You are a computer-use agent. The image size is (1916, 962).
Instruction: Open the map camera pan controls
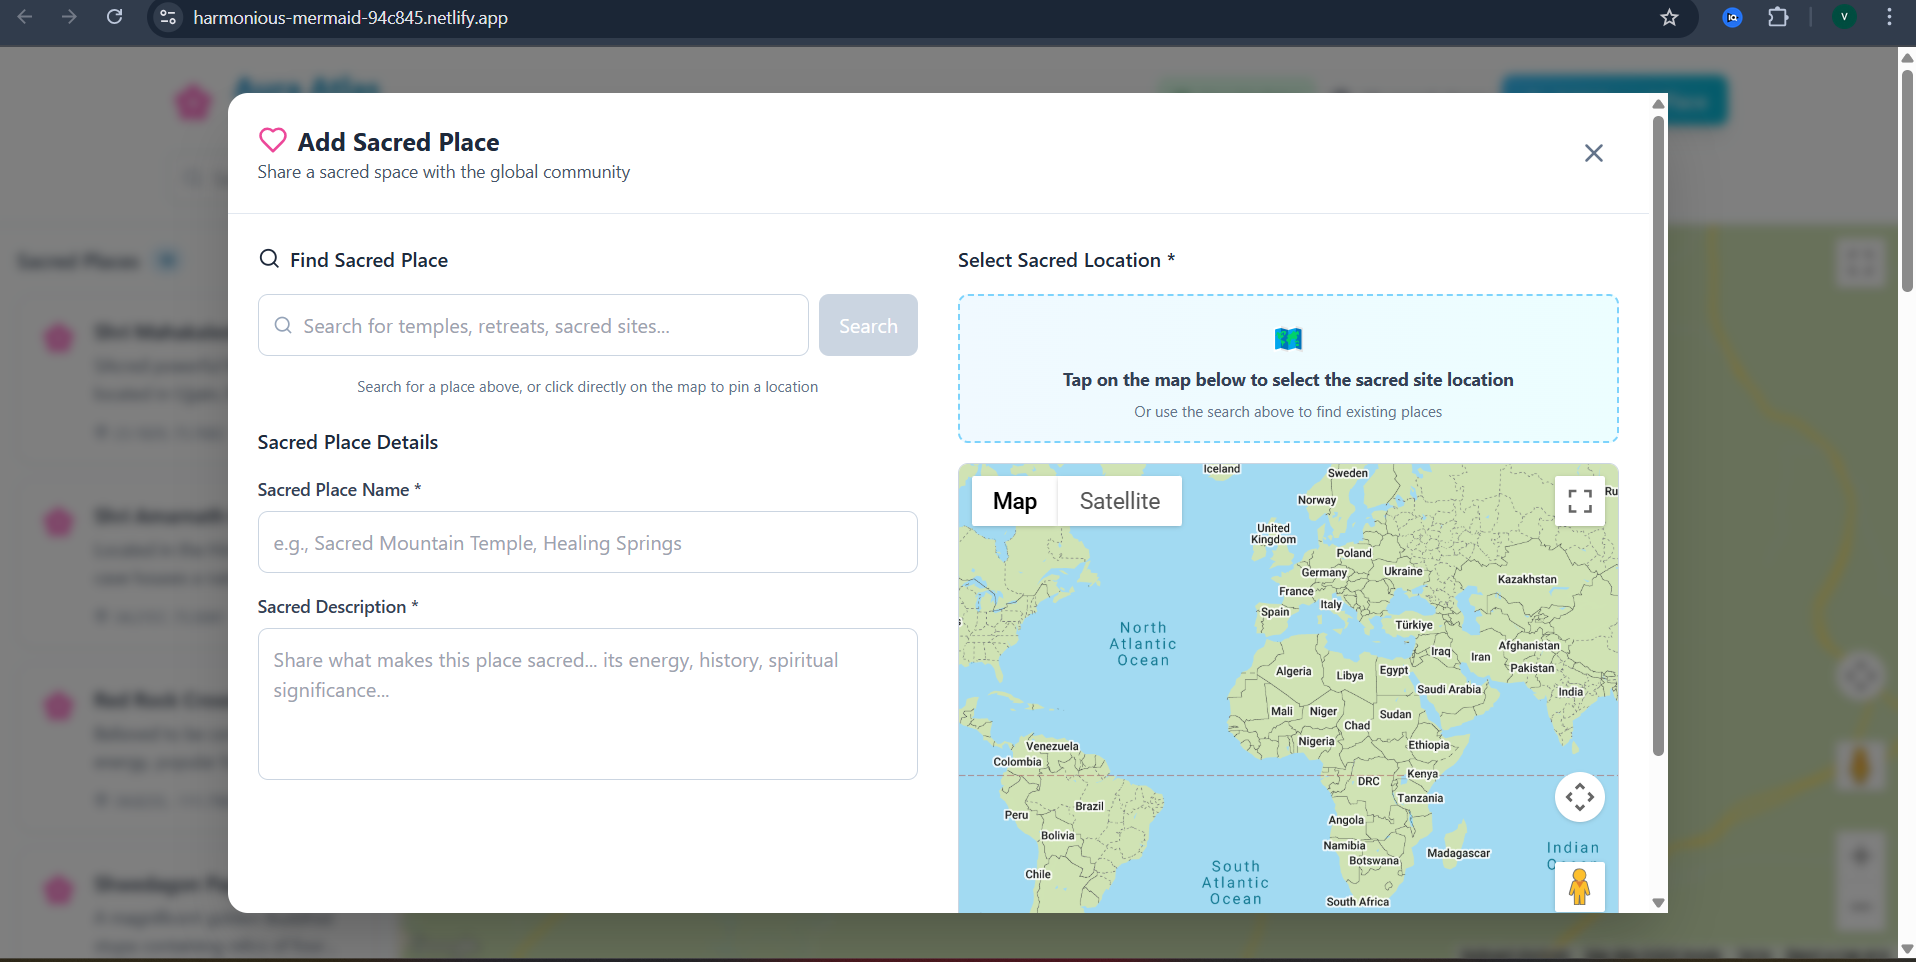pos(1580,797)
